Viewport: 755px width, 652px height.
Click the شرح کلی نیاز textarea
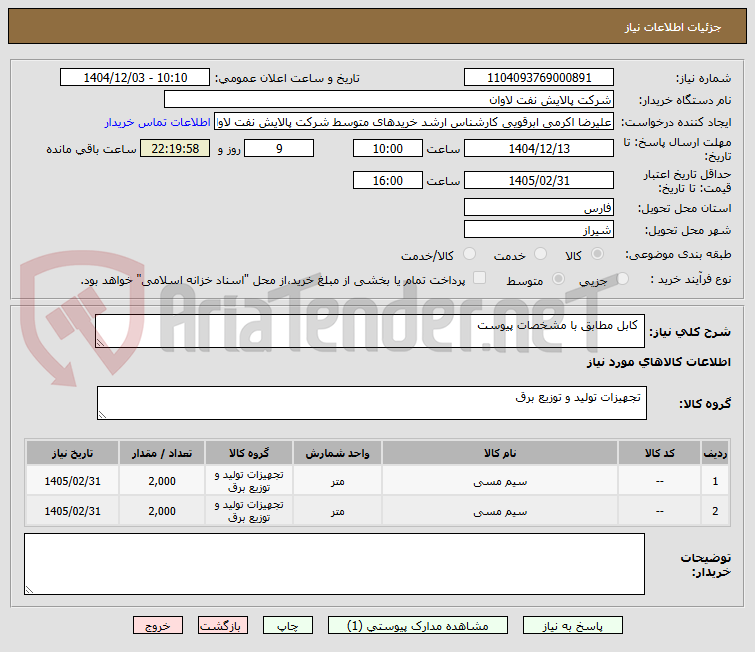coord(370,331)
